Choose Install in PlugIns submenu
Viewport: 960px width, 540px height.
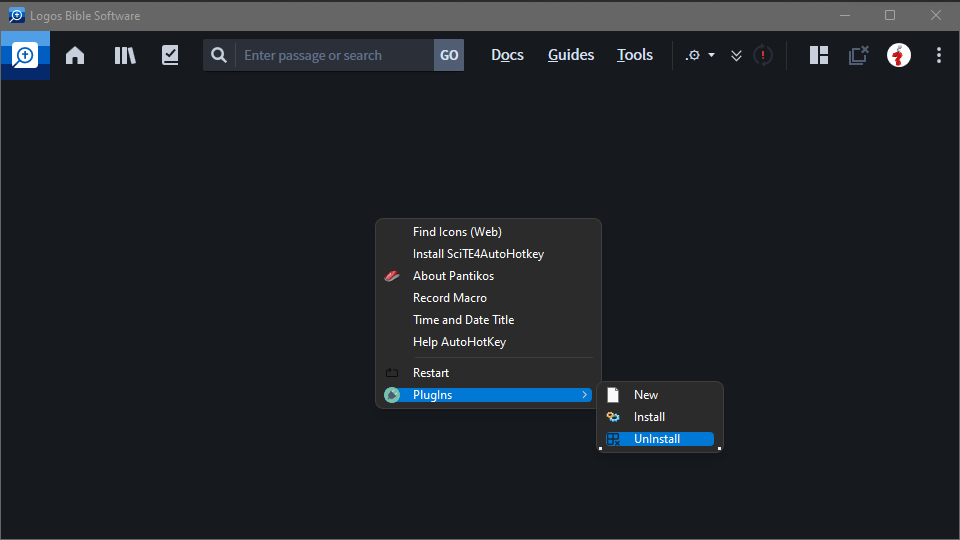point(660,417)
